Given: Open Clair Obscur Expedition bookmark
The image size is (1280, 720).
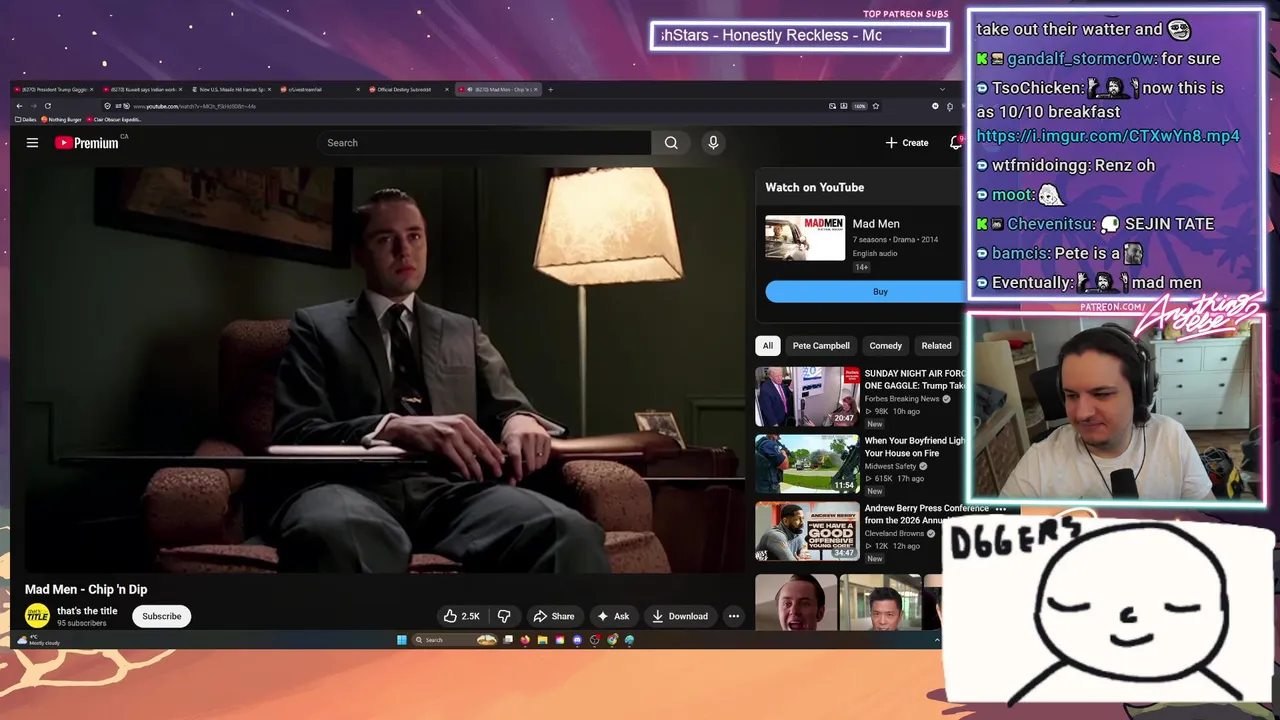Looking at the screenshot, I should pos(113,120).
